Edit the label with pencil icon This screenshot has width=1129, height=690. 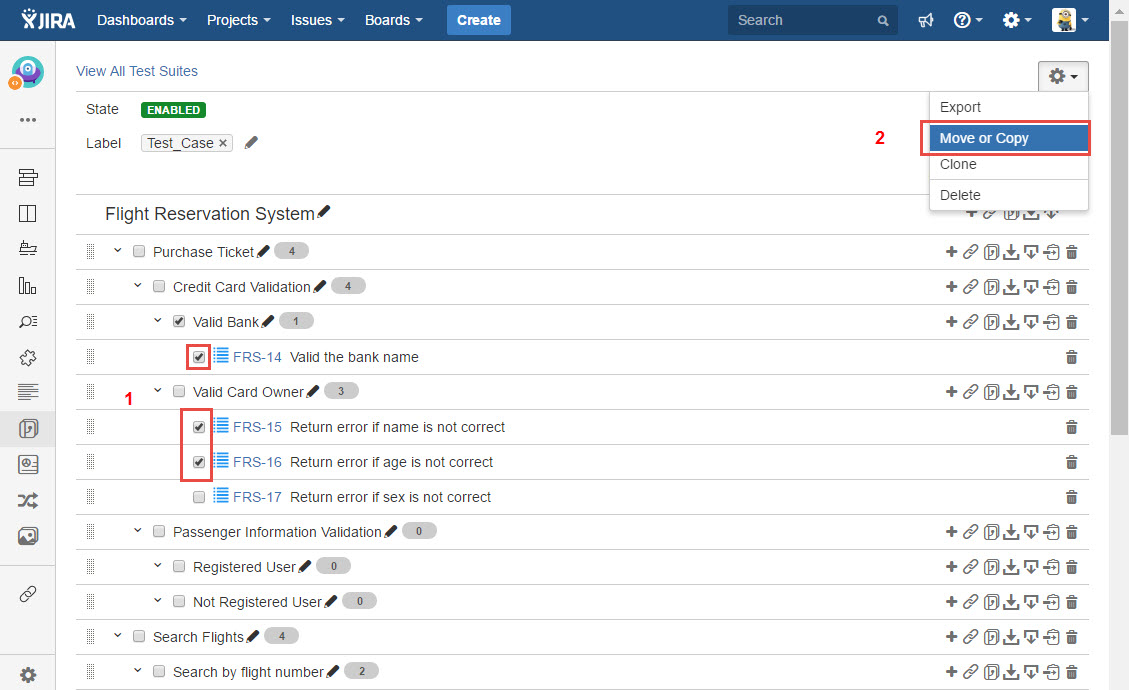click(x=251, y=143)
